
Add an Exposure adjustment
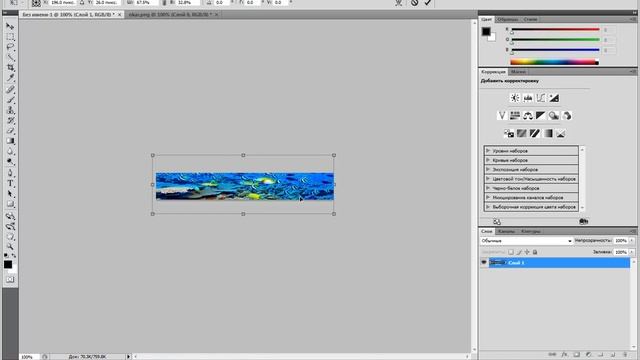point(554,98)
